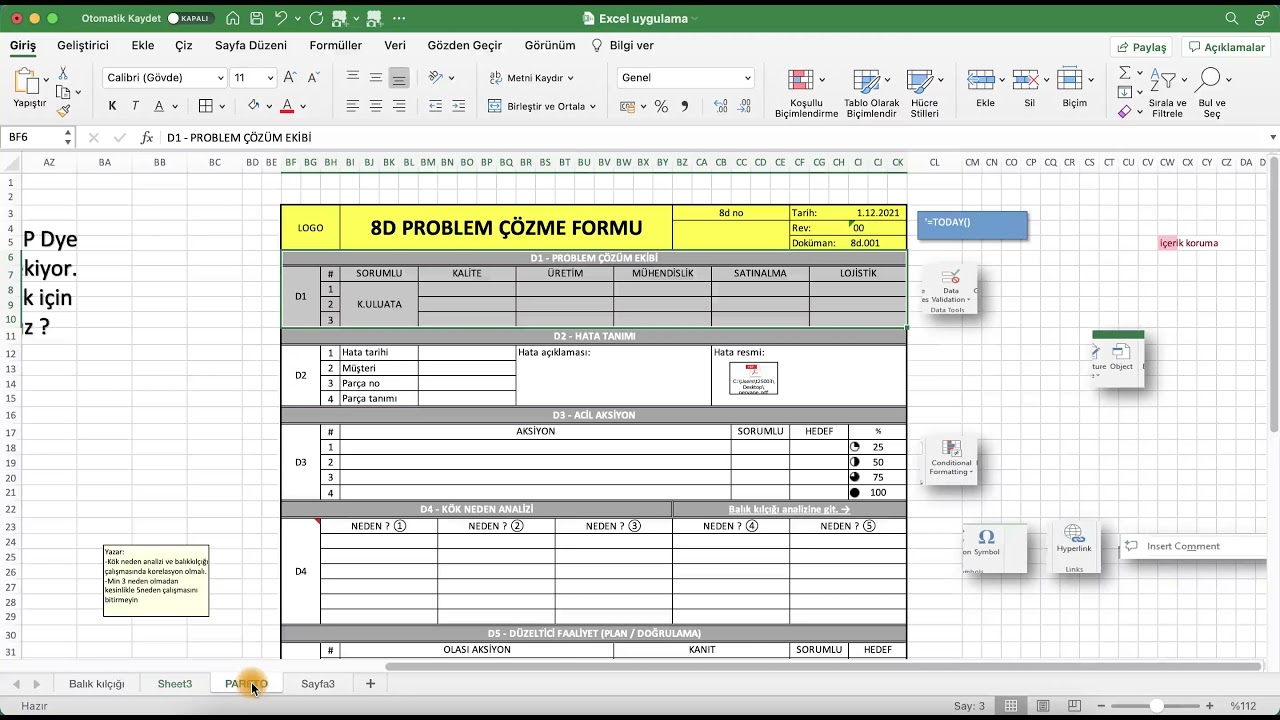Click the comma style icon

[x=685, y=106]
